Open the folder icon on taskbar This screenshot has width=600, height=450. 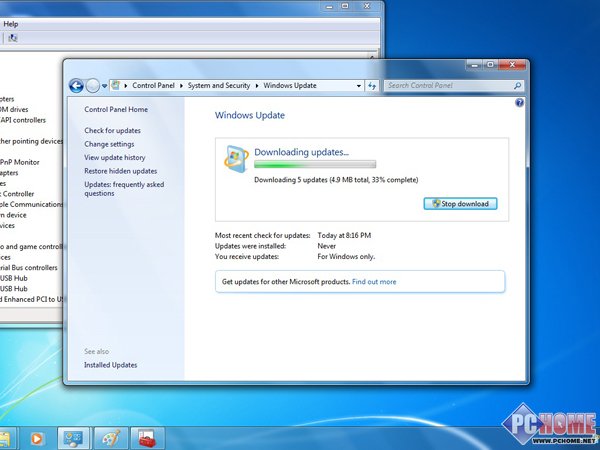click(5, 439)
